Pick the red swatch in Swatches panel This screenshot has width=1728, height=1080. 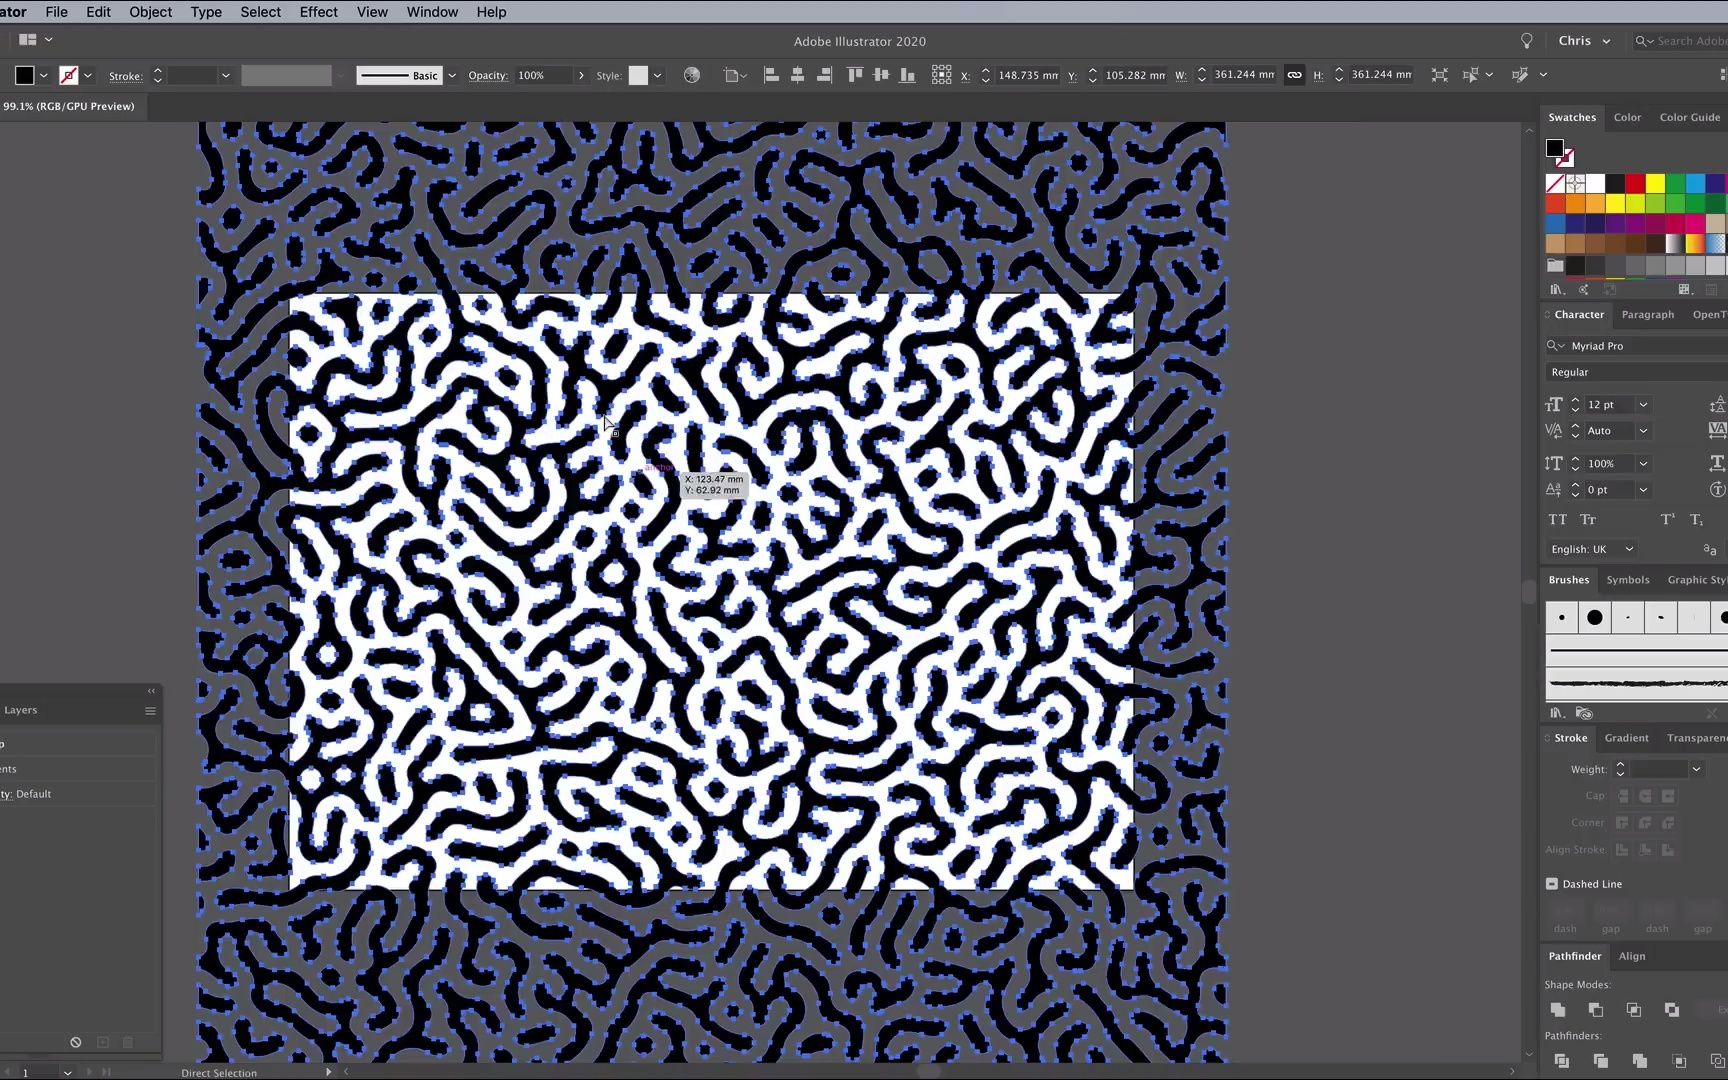(1635, 184)
